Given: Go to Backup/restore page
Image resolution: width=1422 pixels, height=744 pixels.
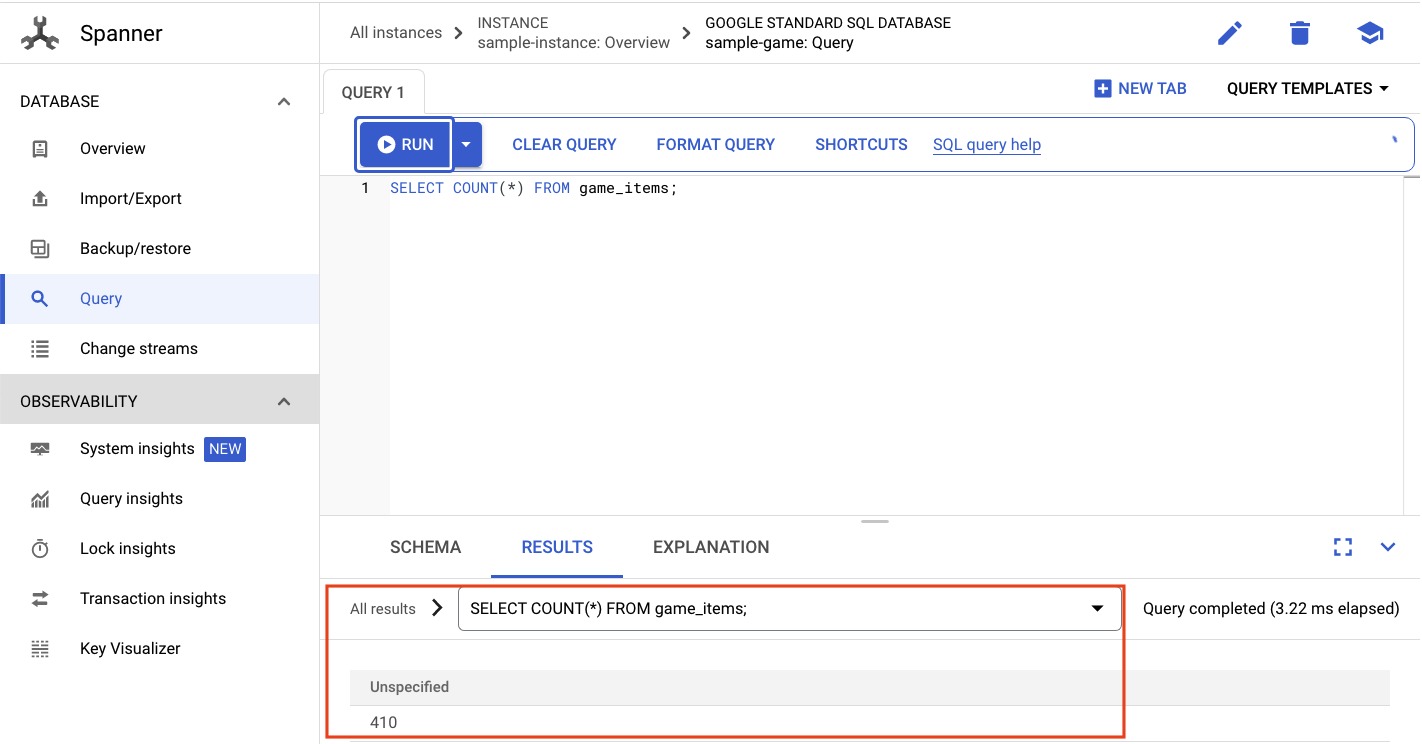Looking at the screenshot, I should click(x=135, y=248).
